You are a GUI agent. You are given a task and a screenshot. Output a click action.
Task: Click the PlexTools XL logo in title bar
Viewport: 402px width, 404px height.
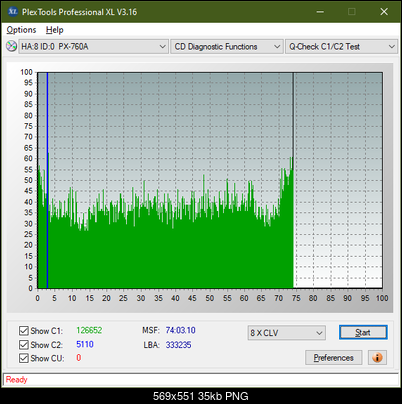click(x=12, y=12)
